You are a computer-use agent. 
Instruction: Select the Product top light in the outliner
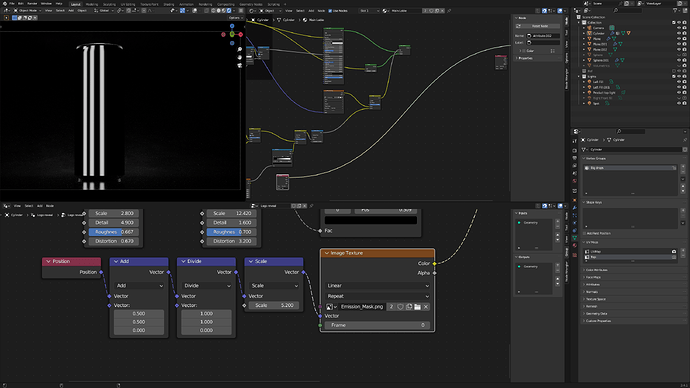(x=604, y=92)
